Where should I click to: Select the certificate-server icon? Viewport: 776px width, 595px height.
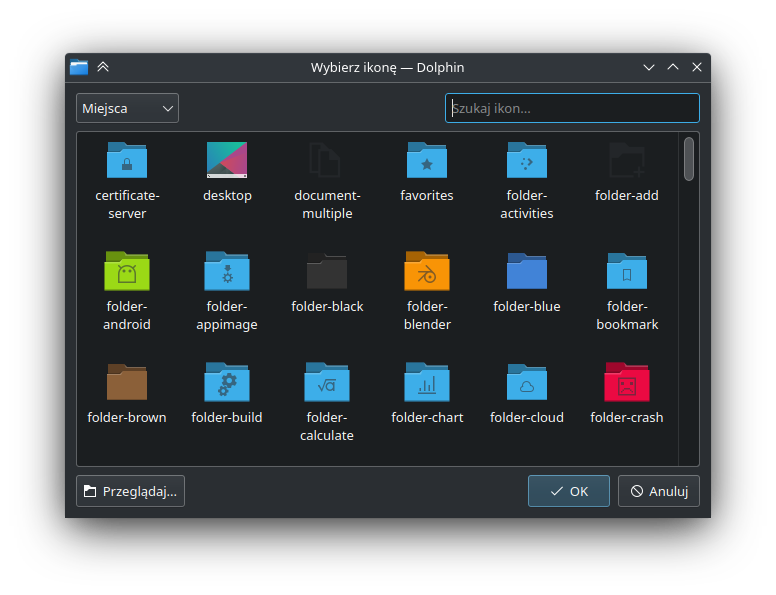pyautogui.click(x=127, y=160)
